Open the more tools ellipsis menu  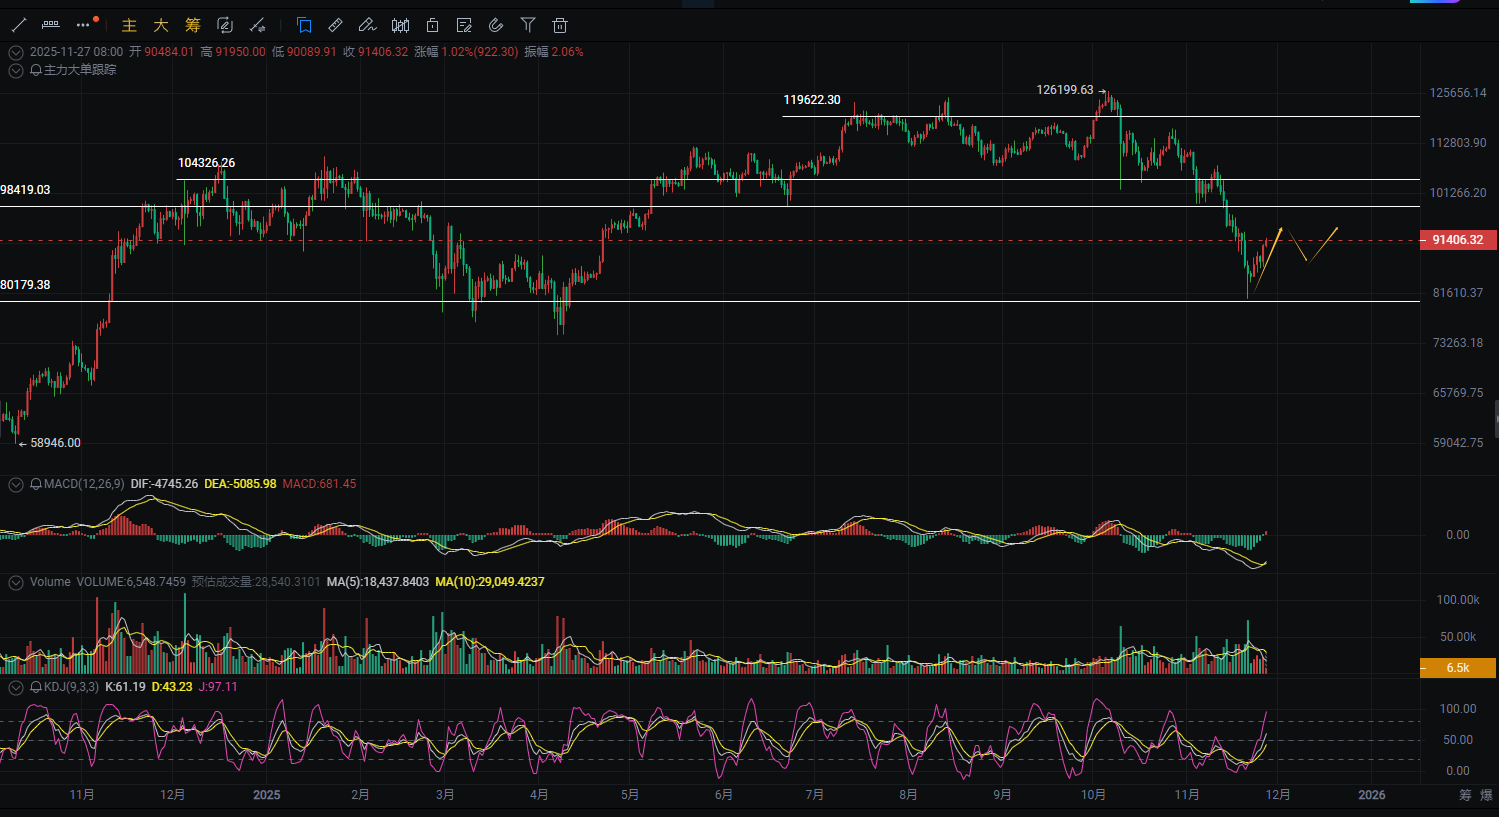click(x=83, y=25)
